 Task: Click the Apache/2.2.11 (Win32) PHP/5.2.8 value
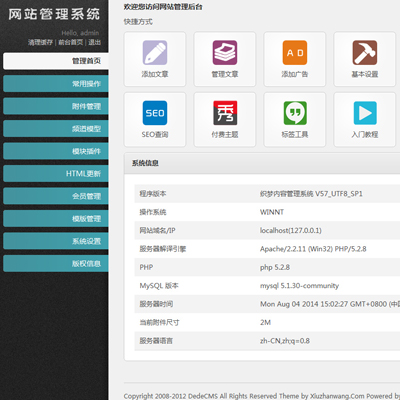[313, 249]
